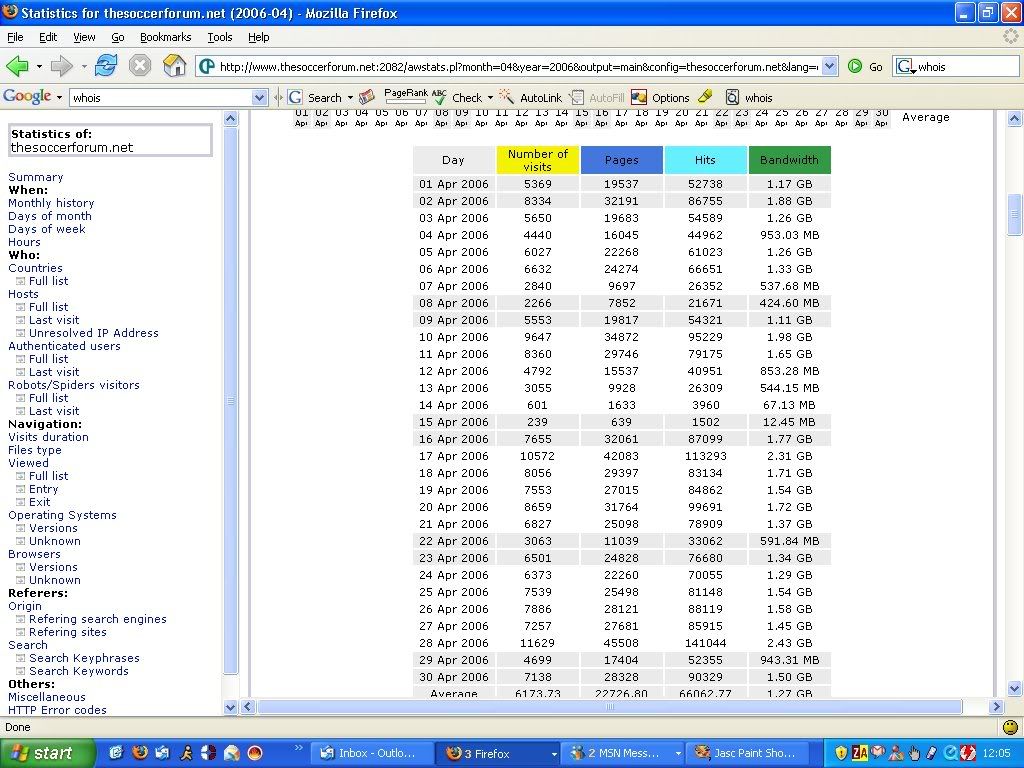View Refering search engines report

[97, 619]
